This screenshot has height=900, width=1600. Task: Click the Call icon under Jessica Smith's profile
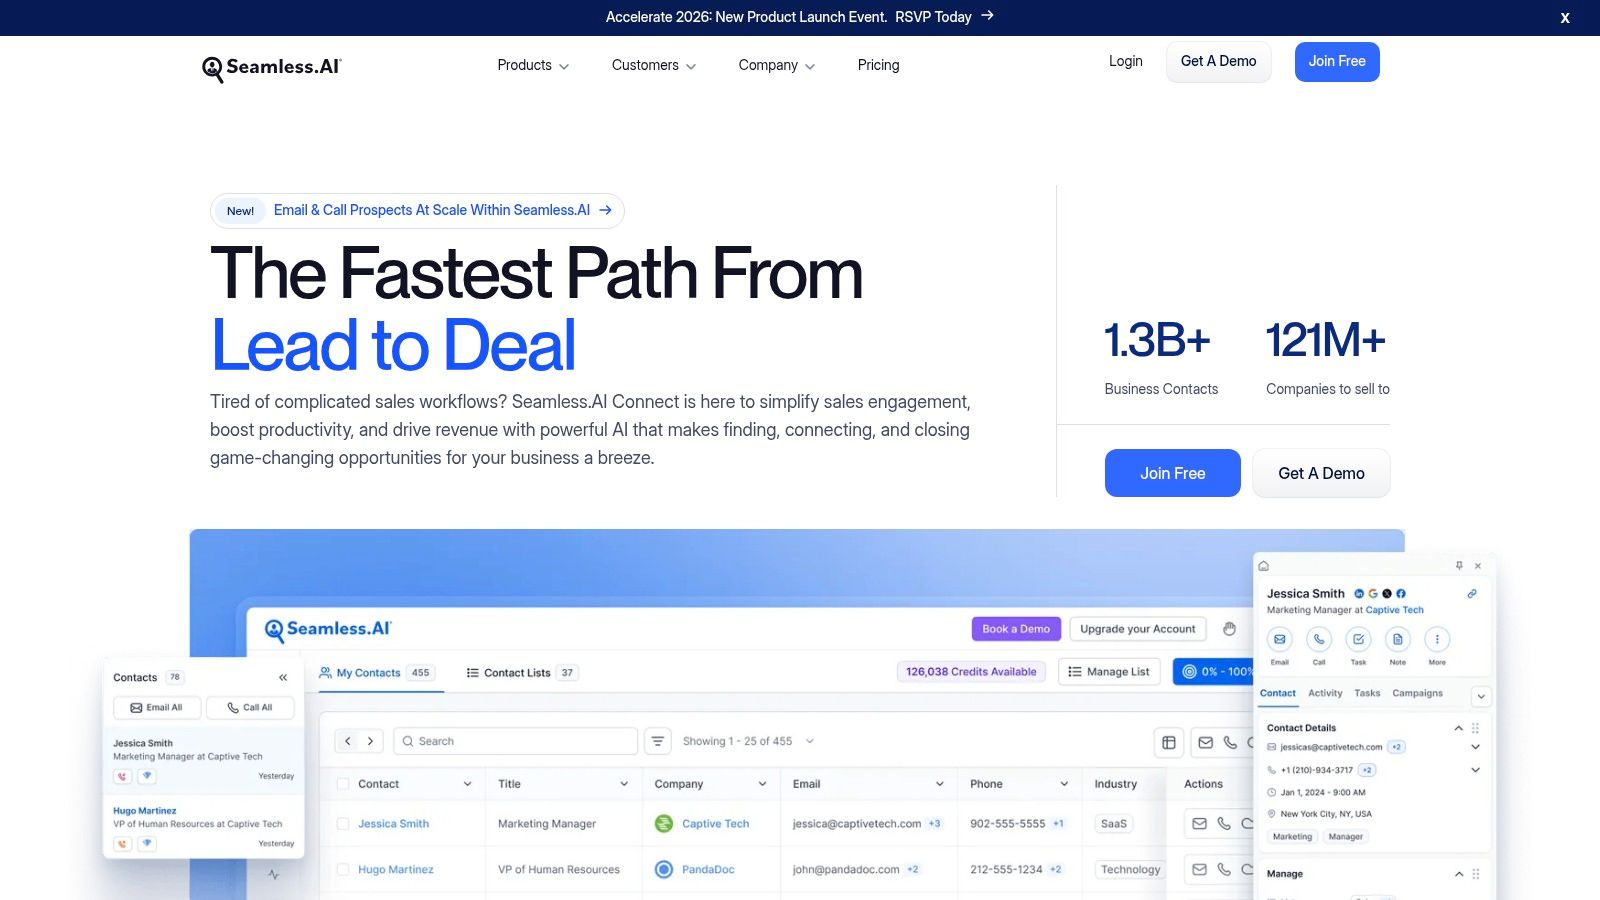pyautogui.click(x=1319, y=640)
